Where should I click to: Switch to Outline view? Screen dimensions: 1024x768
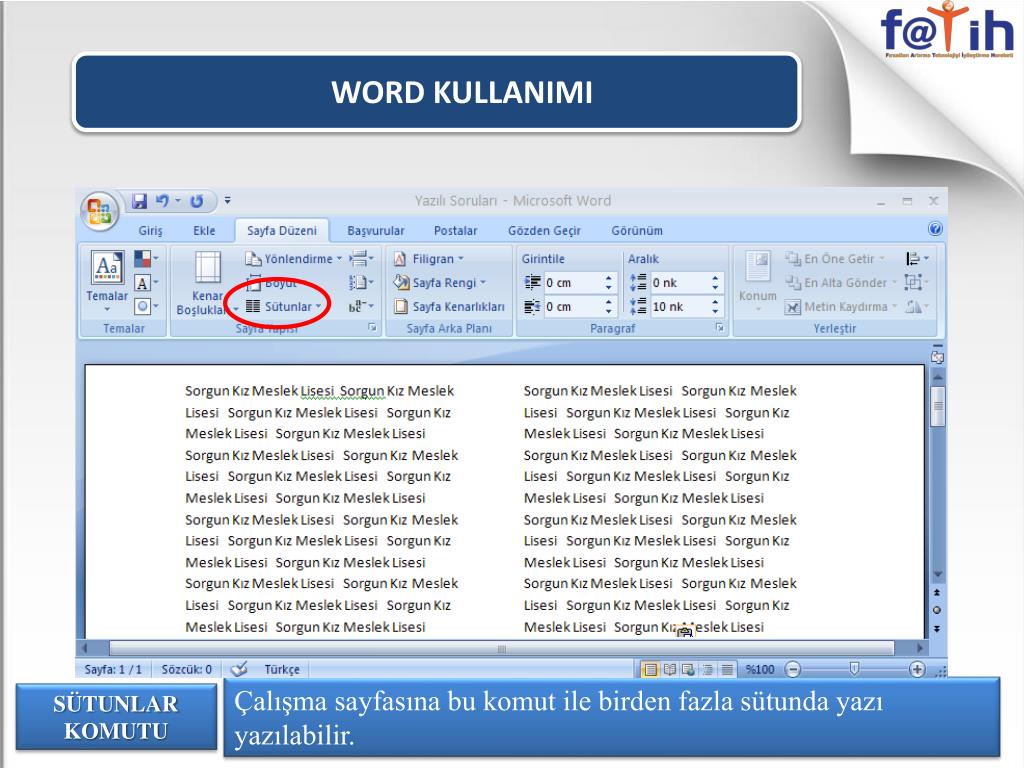pos(708,669)
